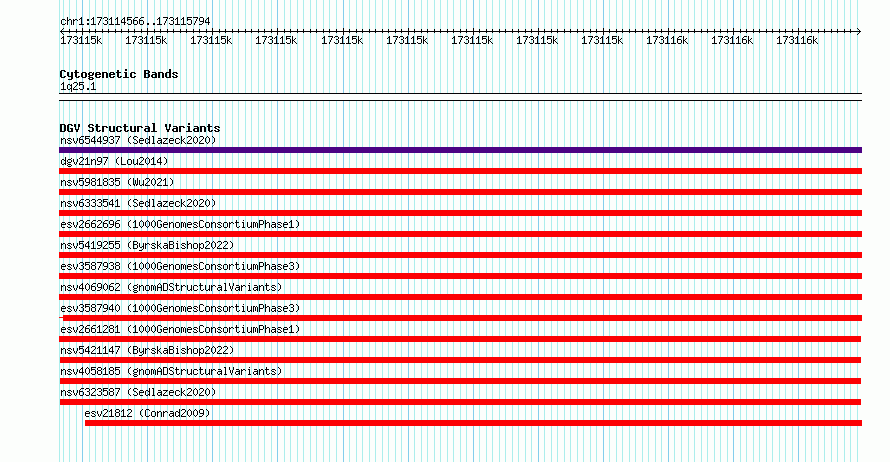Viewport: 890px width, 462px height.
Task: Click the nsv6544937 (Sedlazeck2020) label
Action: [138, 140]
